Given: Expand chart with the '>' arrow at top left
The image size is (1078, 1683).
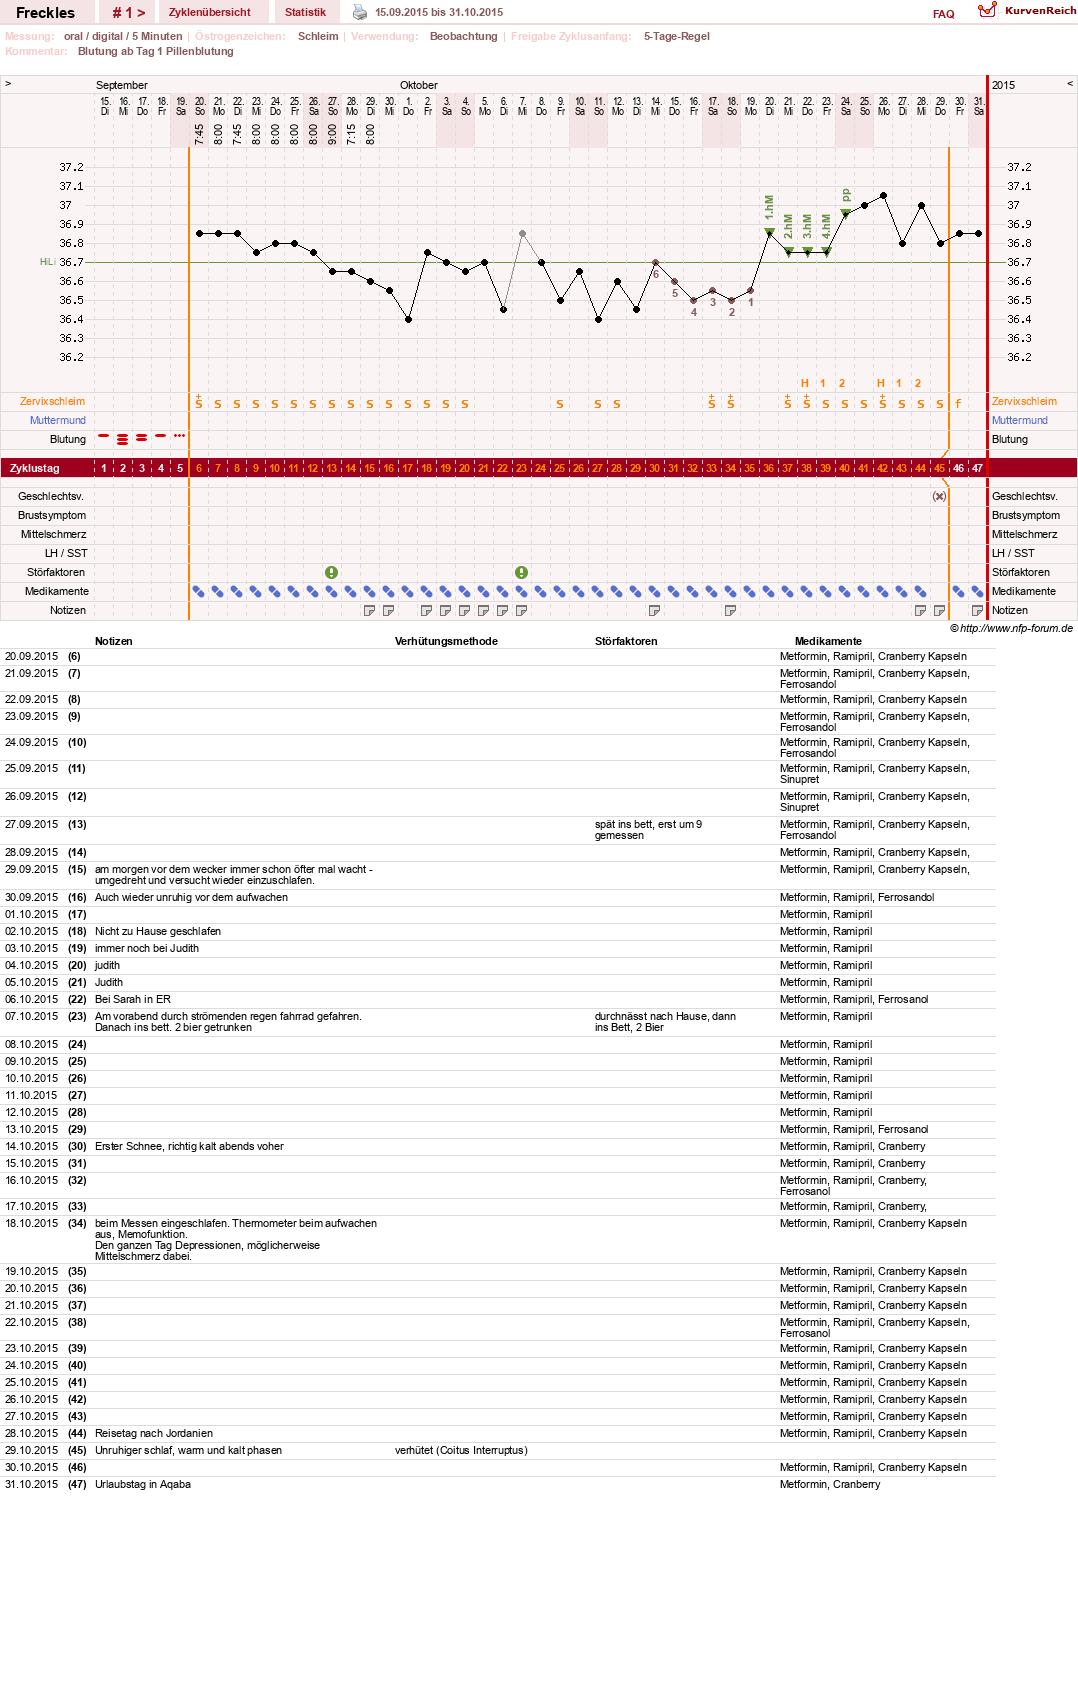Looking at the screenshot, I should coord(8,84).
